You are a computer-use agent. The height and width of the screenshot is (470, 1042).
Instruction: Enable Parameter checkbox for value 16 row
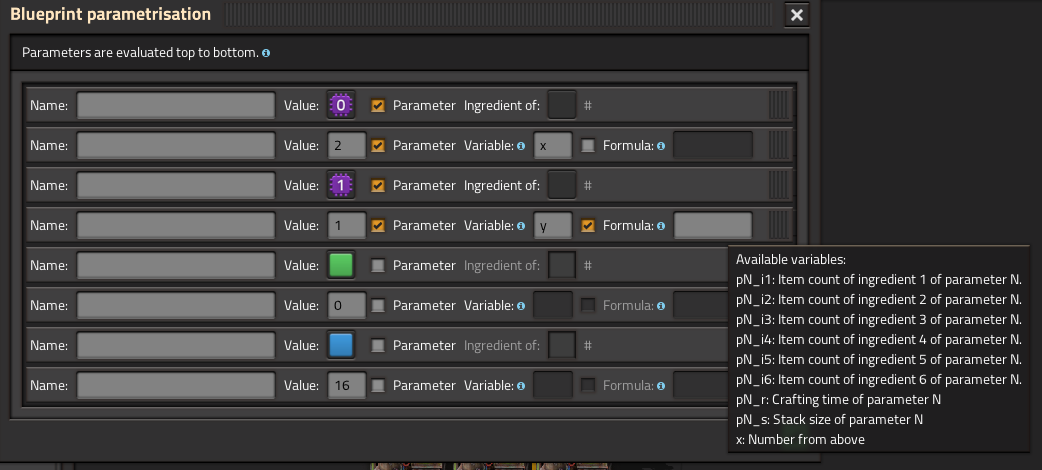(x=378, y=385)
